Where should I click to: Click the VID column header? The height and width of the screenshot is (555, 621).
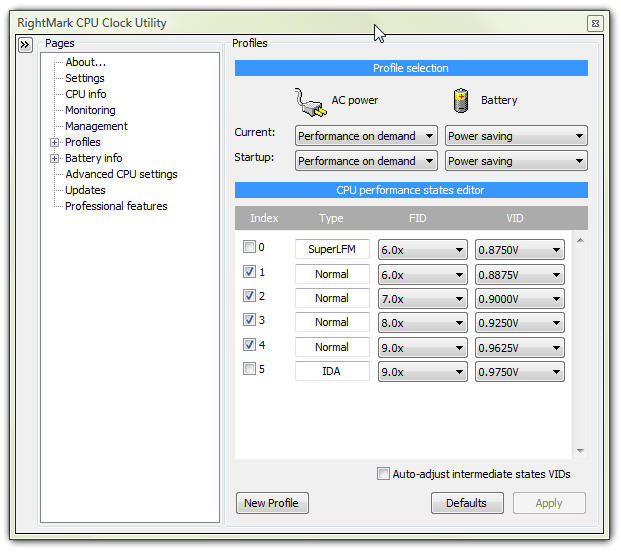click(514, 218)
